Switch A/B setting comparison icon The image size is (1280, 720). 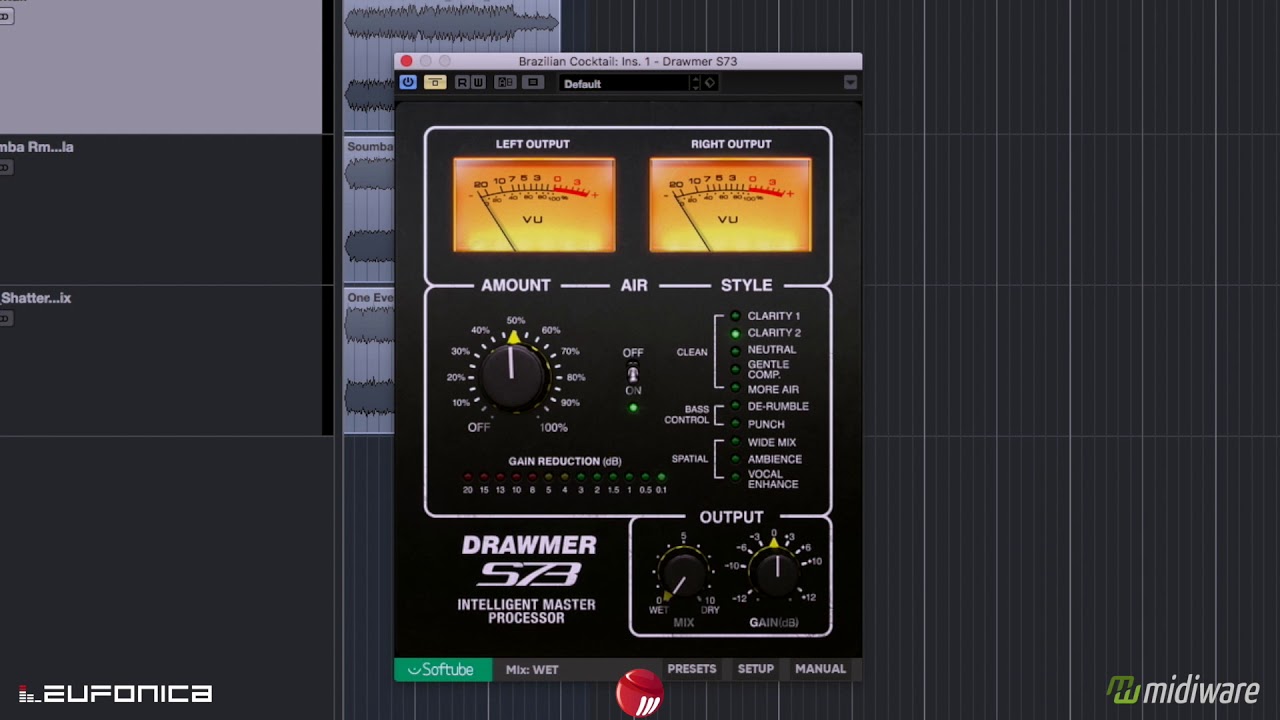[x=506, y=83]
